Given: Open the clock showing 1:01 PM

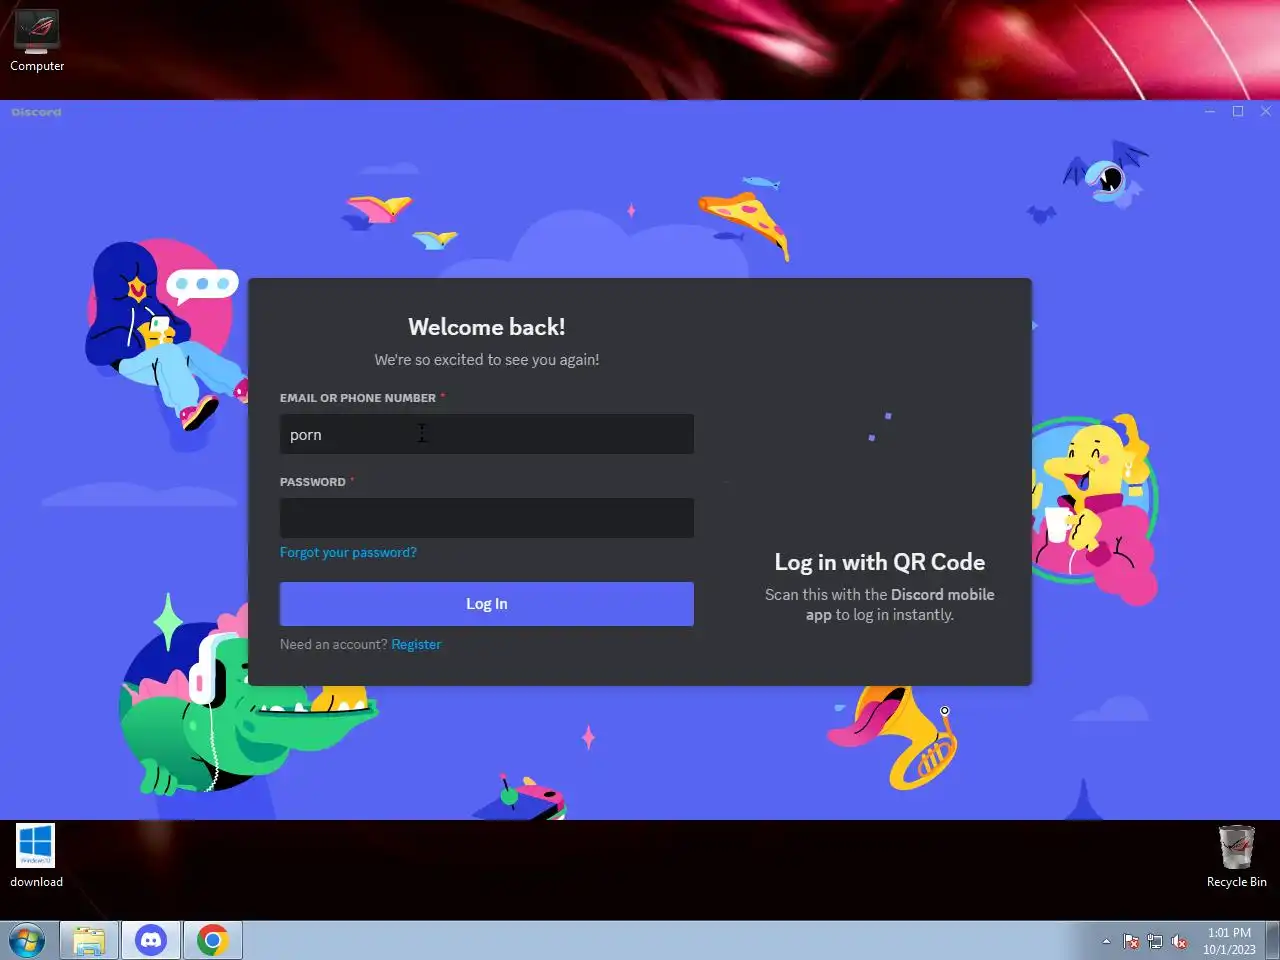Looking at the screenshot, I should tap(1229, 941).
